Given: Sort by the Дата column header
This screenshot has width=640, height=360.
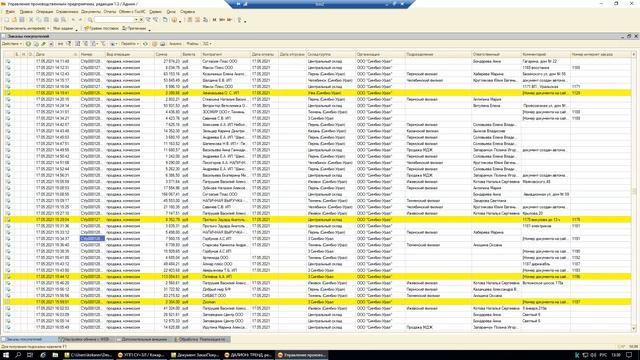Looking at the screenshot, I should coord(56,54).
